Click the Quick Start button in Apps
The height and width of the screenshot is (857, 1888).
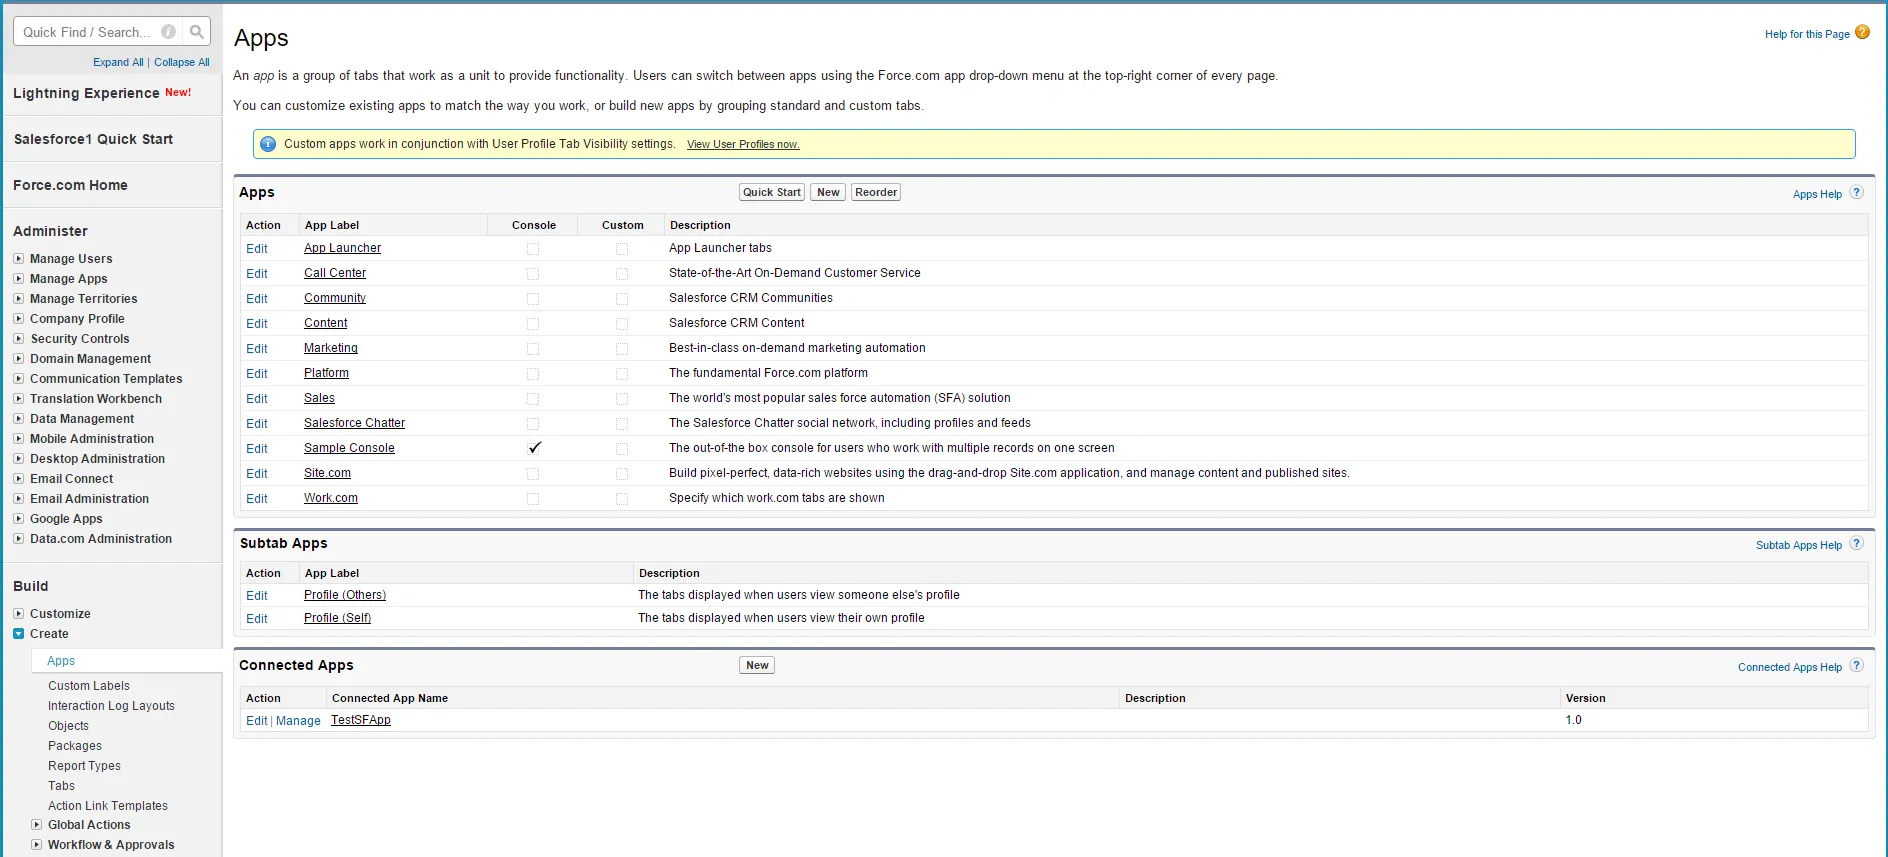(771, 192)
